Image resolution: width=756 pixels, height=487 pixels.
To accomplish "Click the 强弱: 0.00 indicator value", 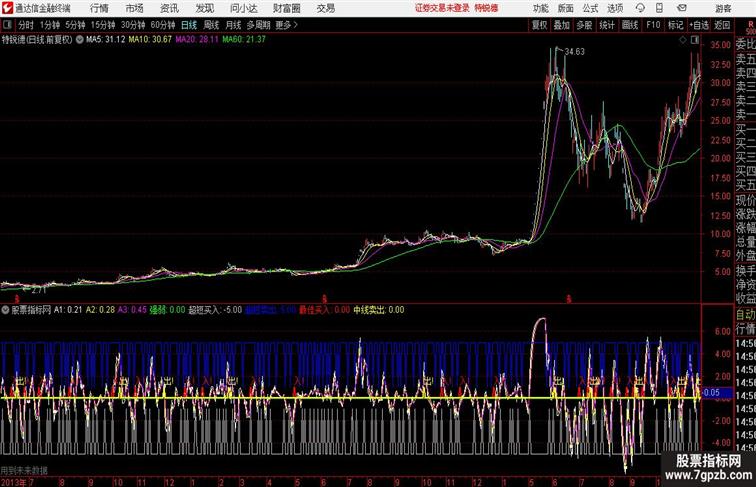I will pos(167,310).
